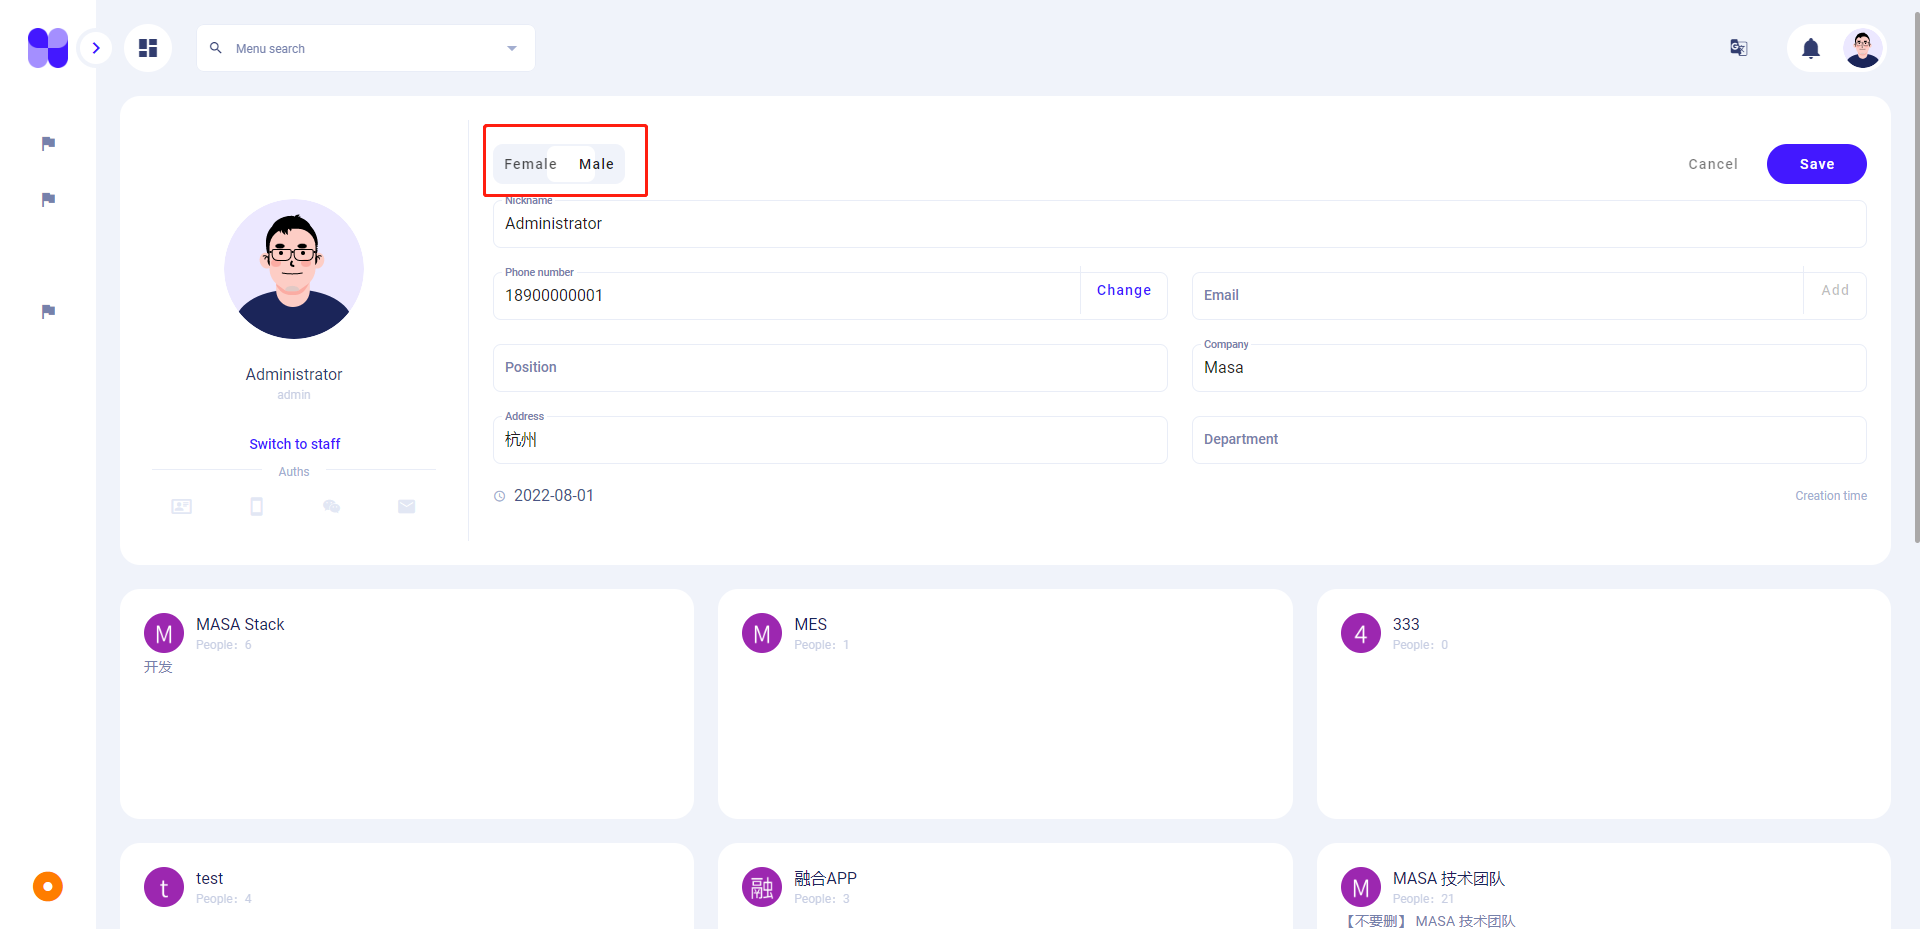Viewport: 1920px width, 929px height.
Task: Select Female gender option
Action: [530, 164]
